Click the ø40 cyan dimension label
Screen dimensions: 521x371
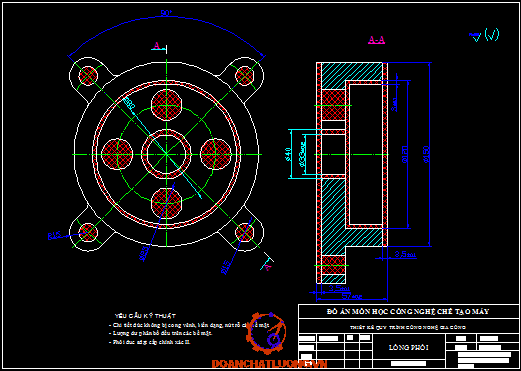289,154
